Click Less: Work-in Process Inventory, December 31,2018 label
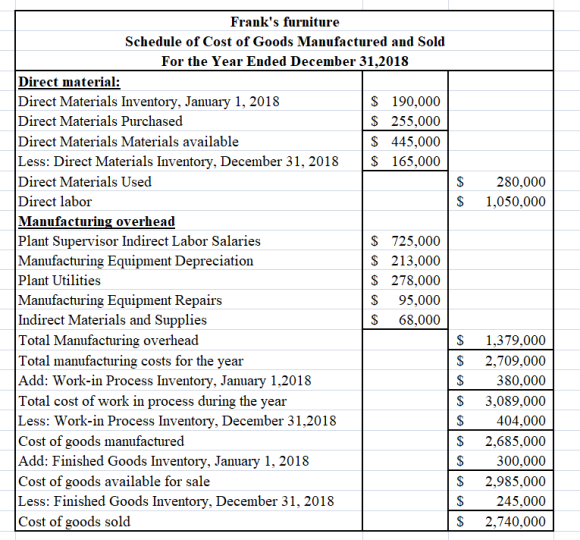 [x=177, y=421]
